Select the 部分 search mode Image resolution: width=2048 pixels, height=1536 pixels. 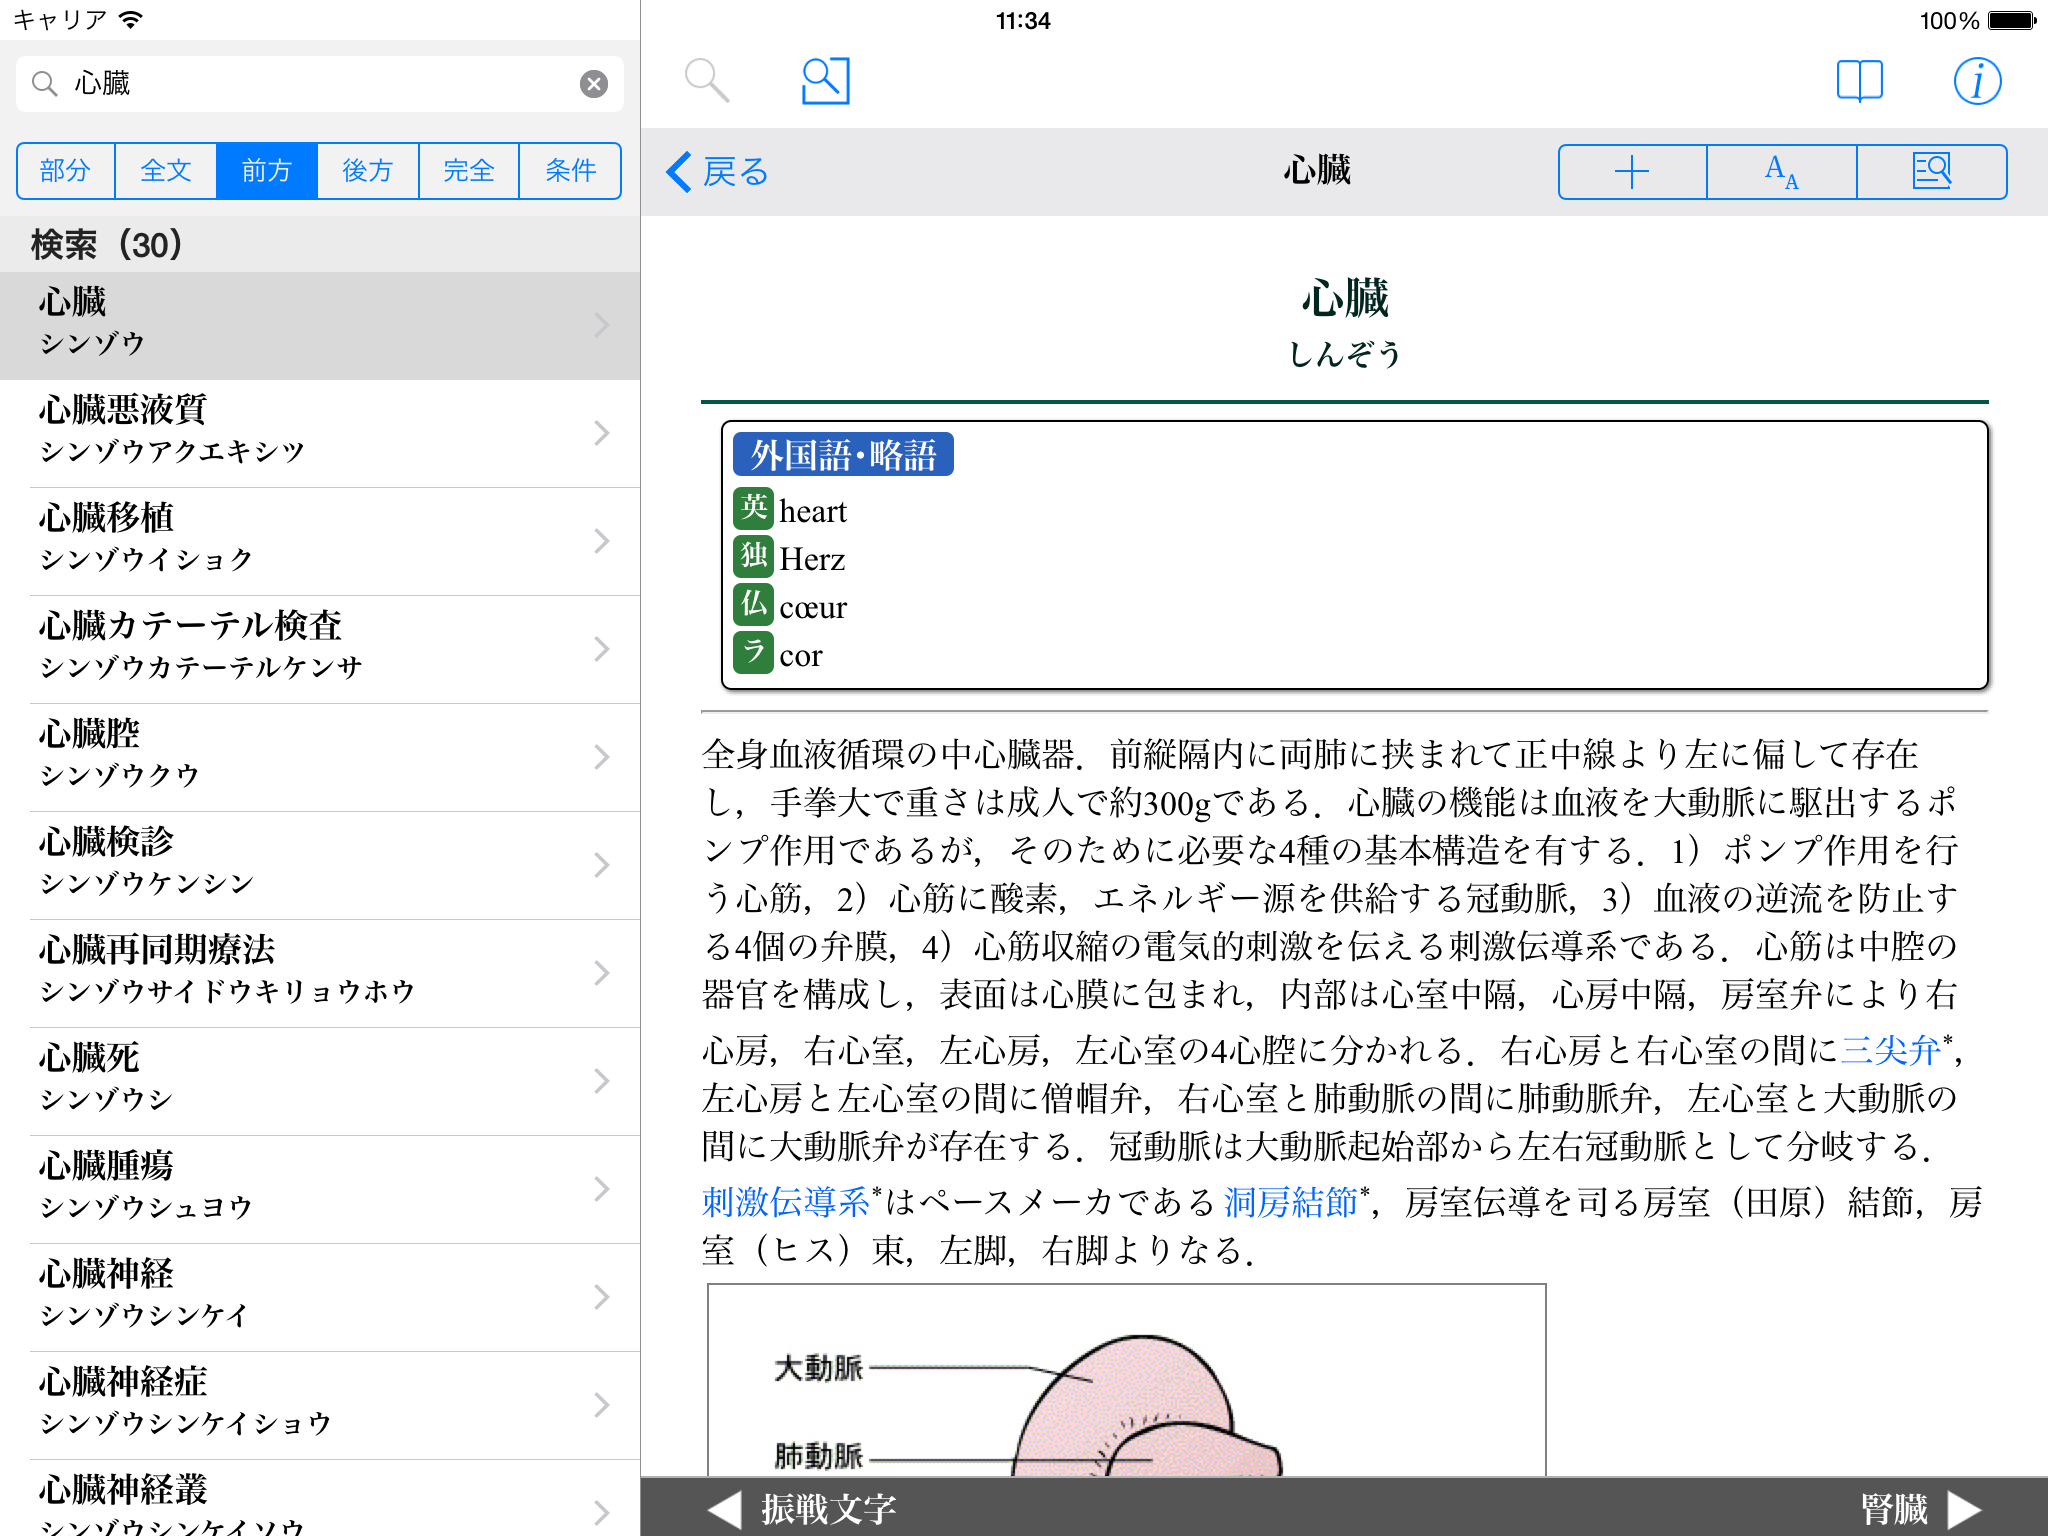(x=66, y=171)
